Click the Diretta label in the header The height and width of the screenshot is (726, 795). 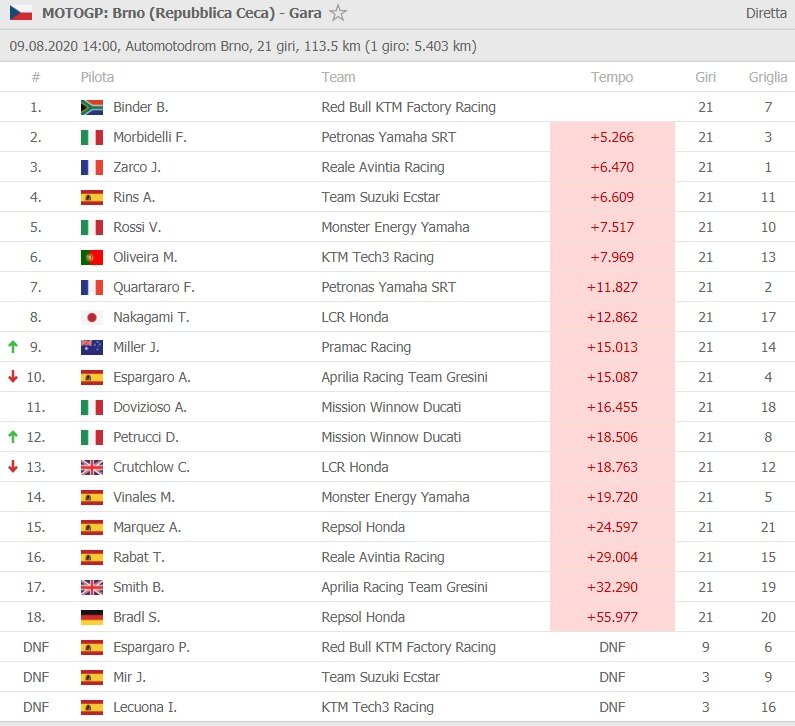766,13
